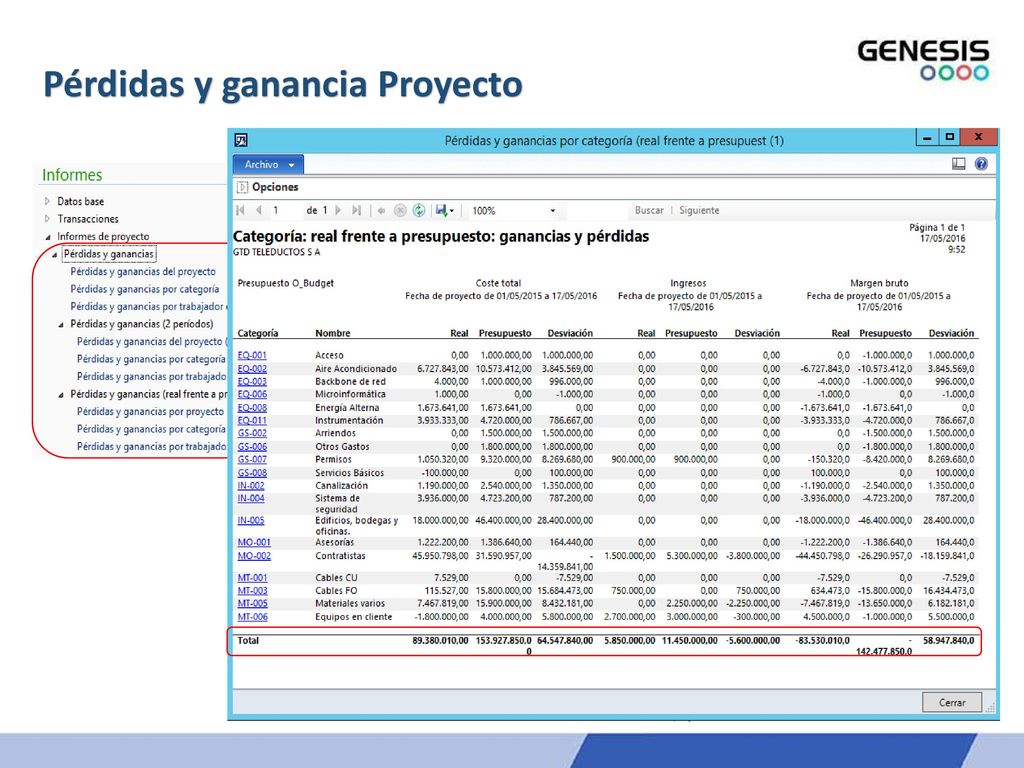Viewport: 1024px width, 768px height.
Task: Select the Contratistas name cell
Action: (x=340, y=556)
